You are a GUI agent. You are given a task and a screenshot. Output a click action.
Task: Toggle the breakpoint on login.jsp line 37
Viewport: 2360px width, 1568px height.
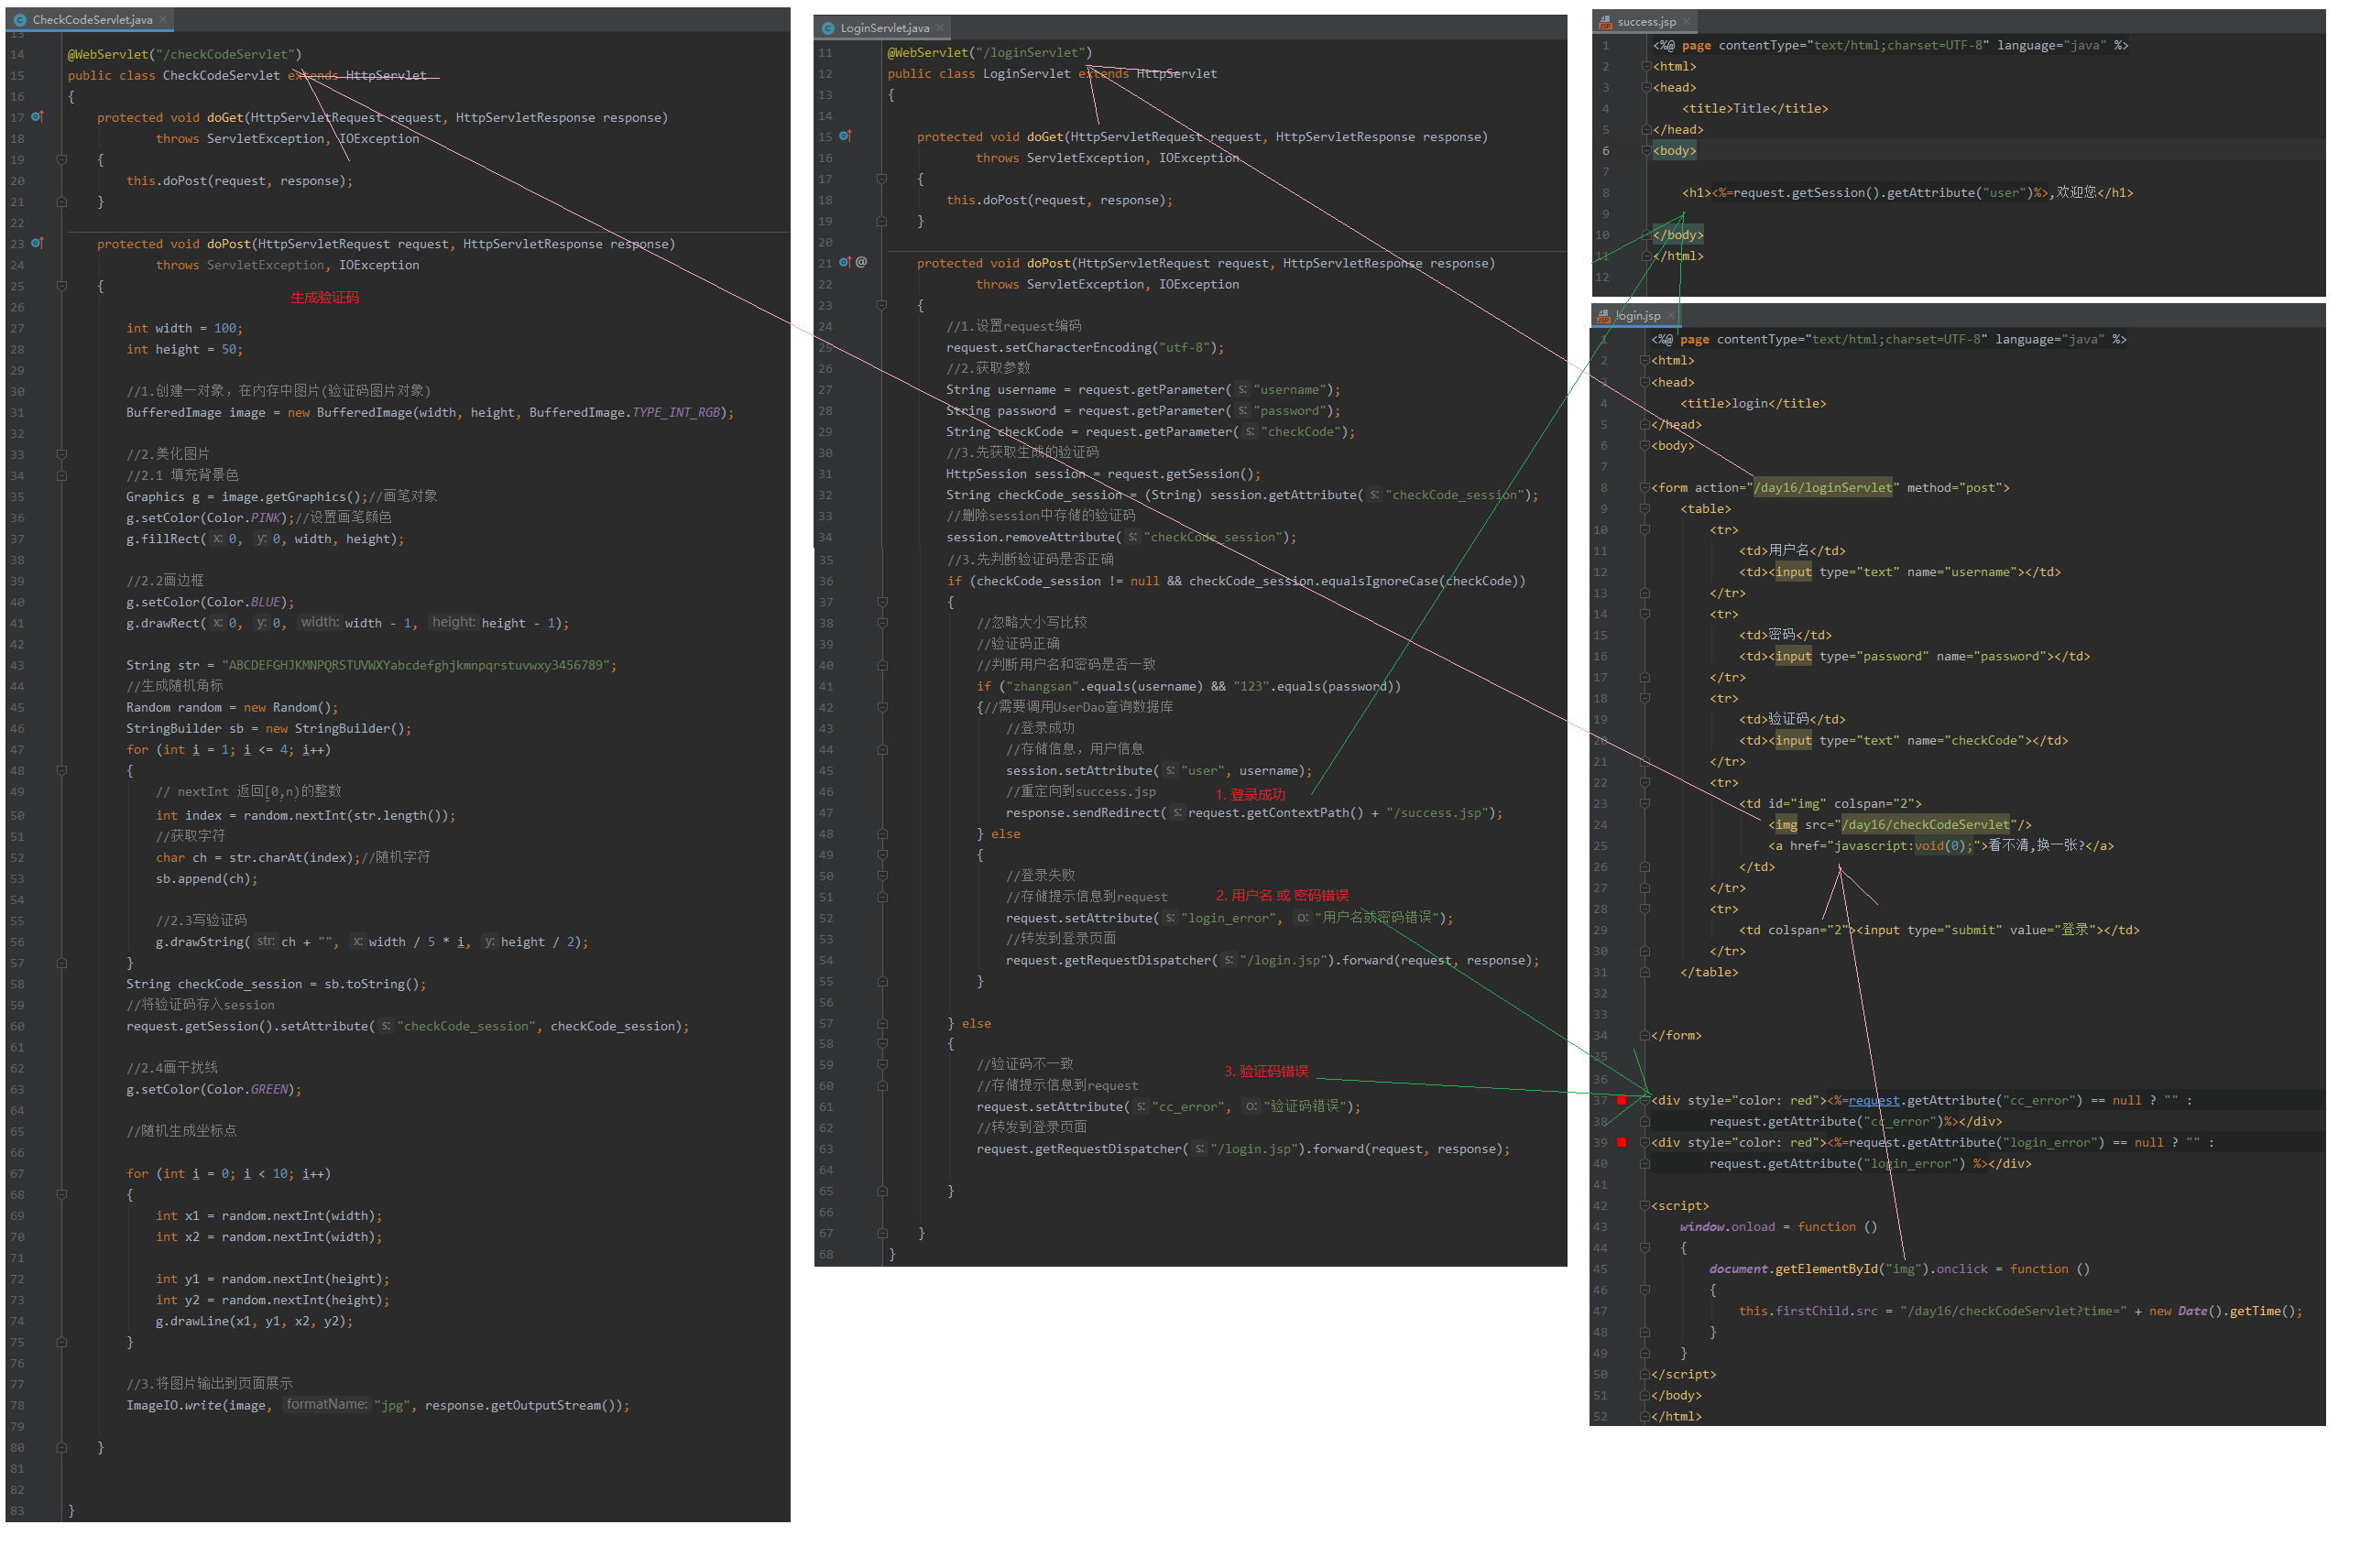coord(1621,1100)
